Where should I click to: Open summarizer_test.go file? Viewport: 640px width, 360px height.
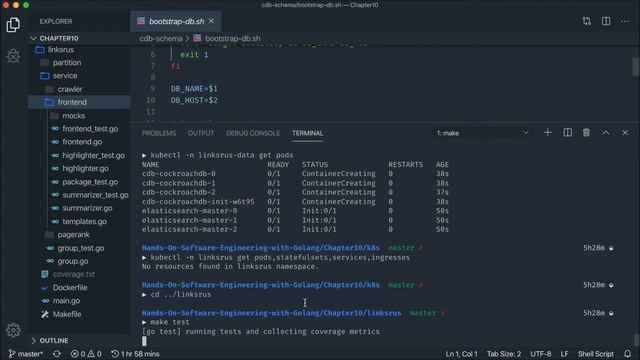tap(96, 195)
